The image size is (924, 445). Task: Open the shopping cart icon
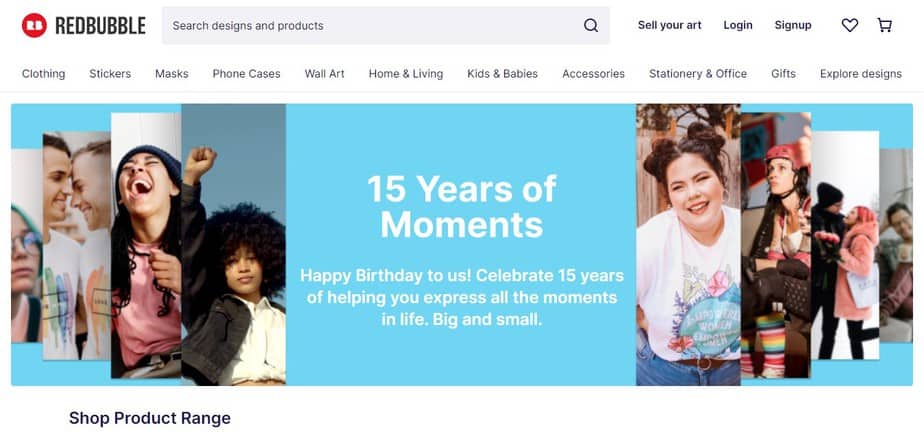click(885, 25)
